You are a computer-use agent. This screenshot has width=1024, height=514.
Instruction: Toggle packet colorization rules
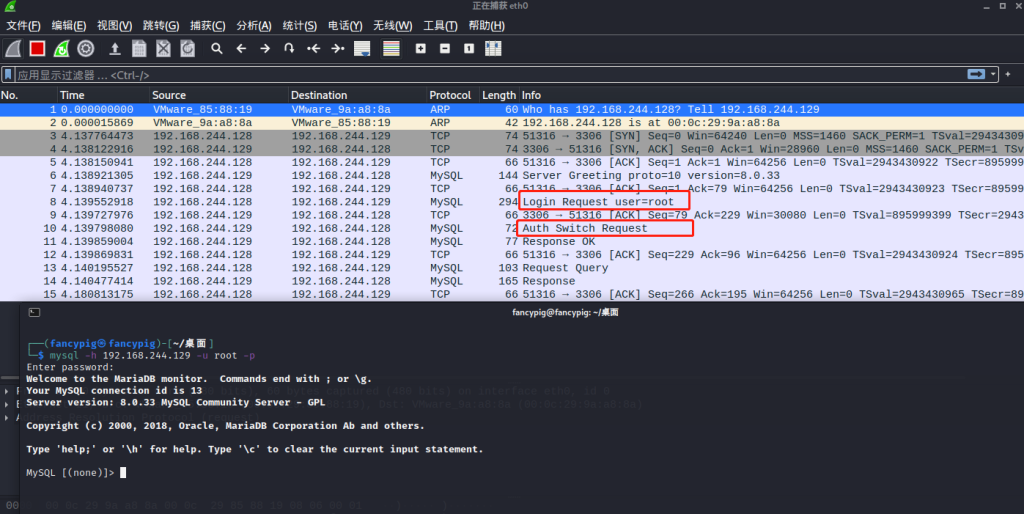click(x=391, y=48)
